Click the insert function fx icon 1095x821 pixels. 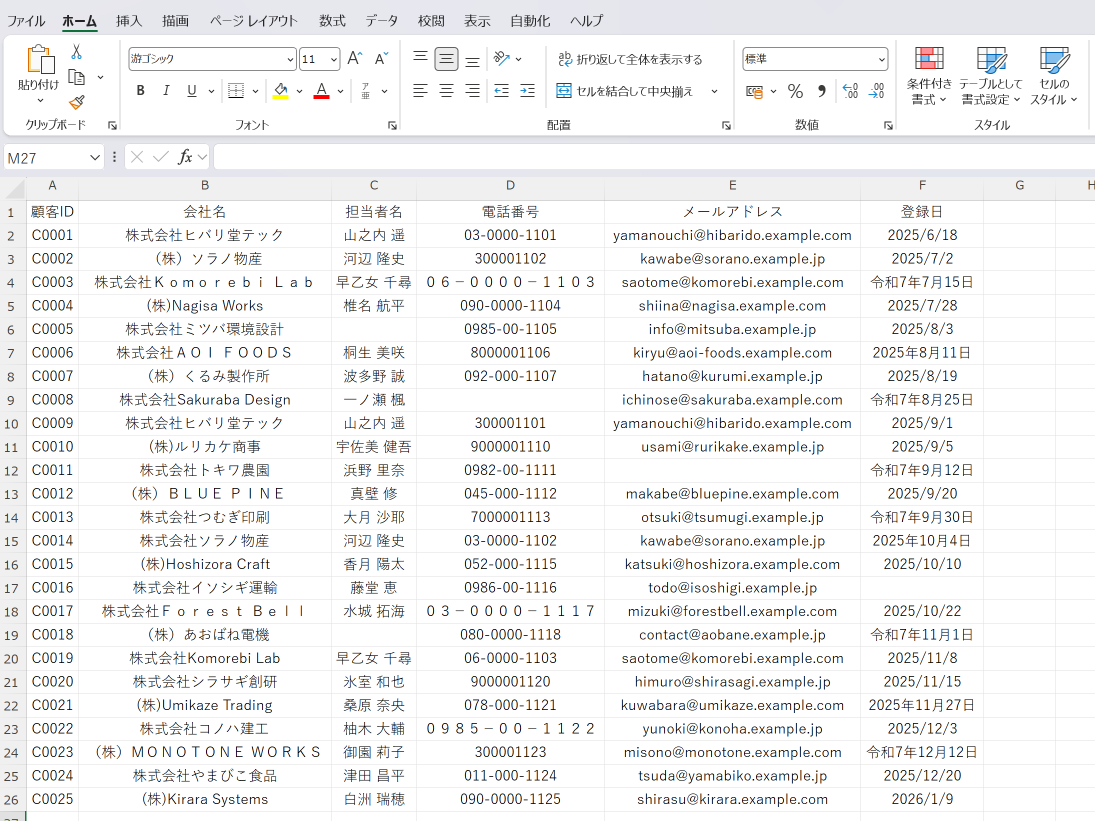tap(185, 157)
